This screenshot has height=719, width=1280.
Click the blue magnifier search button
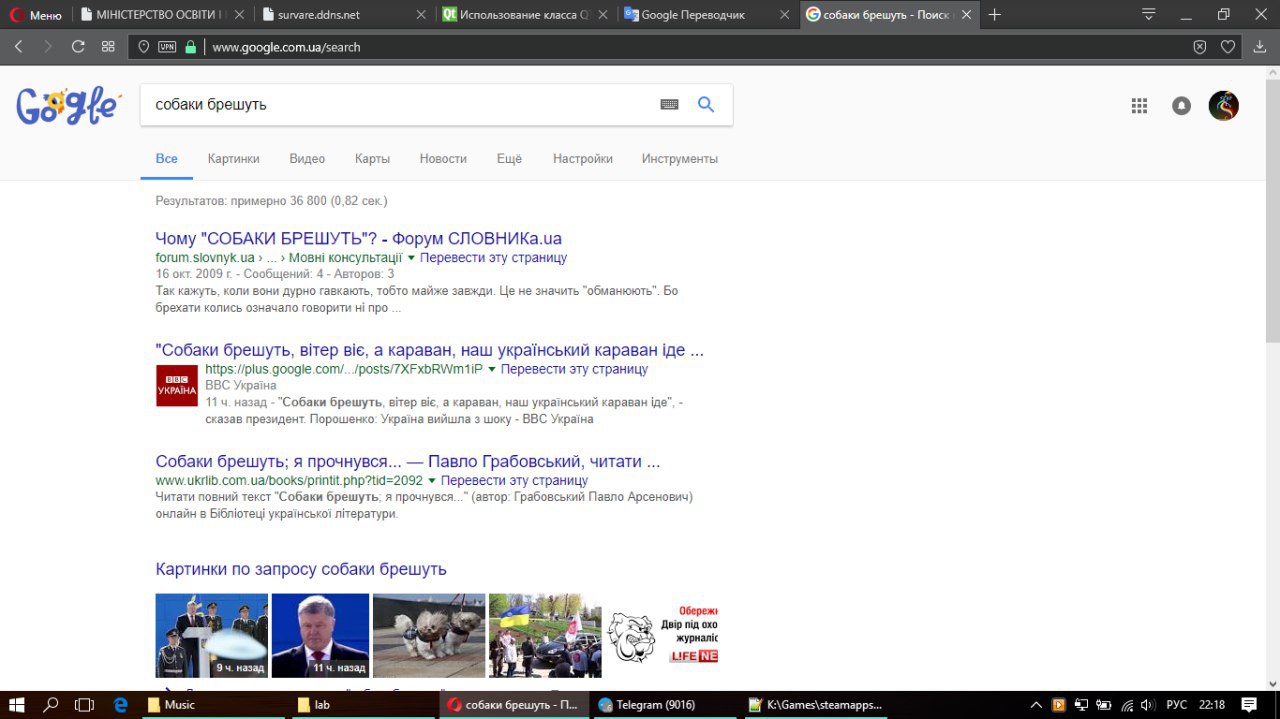tap(706, 104)
